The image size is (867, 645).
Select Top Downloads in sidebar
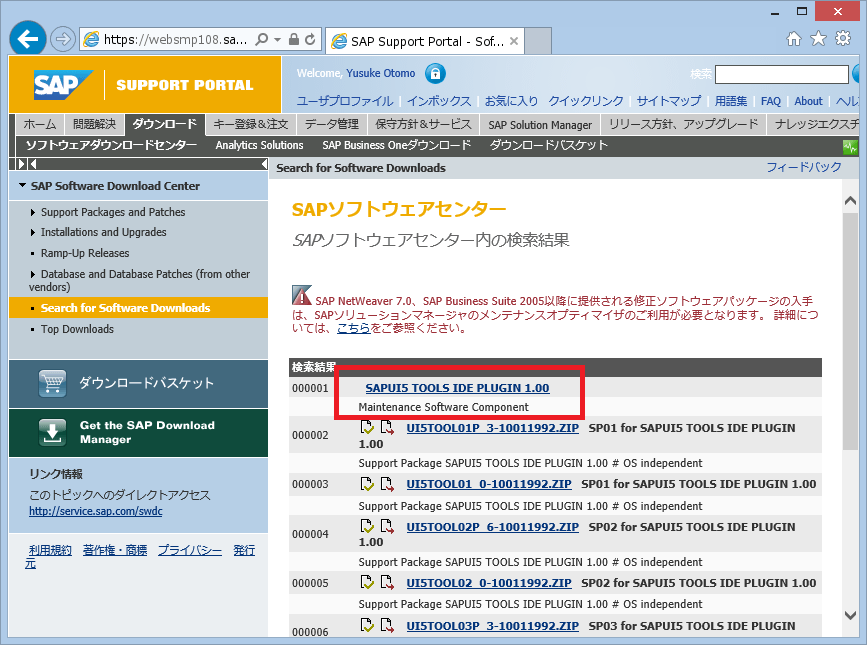[77, 329]
